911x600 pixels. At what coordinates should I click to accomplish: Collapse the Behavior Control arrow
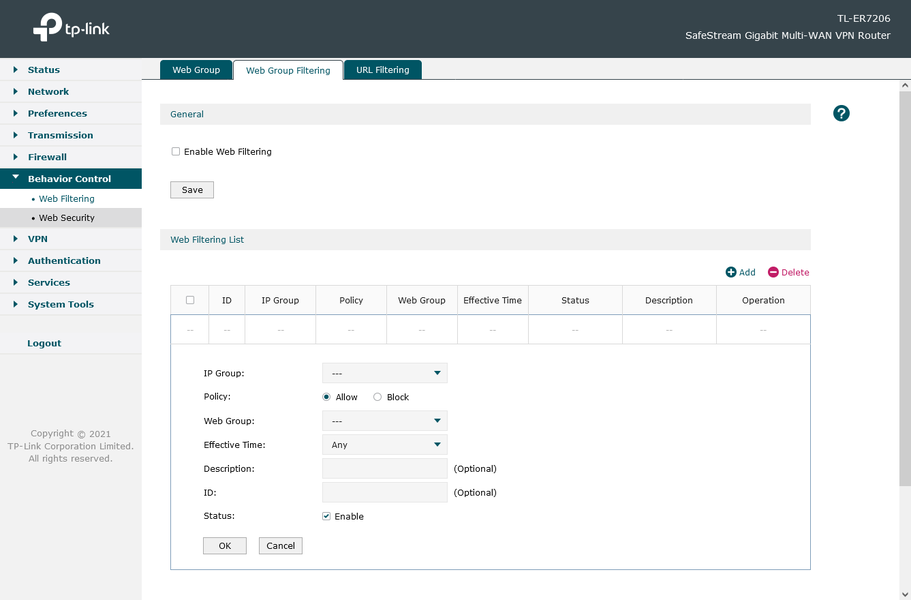pyautogui.click(x=16, y=178)
